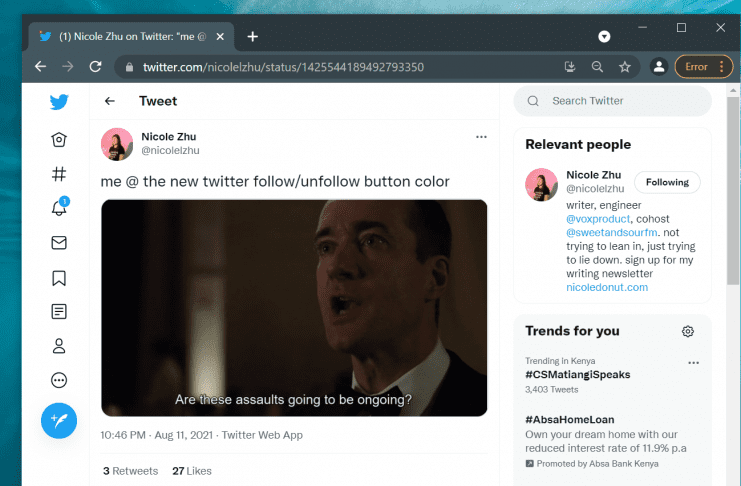This screenshot has width=741, height=486.
Task: Click the Following button for Nicole Zhu
Action: (x=667, y=182)
